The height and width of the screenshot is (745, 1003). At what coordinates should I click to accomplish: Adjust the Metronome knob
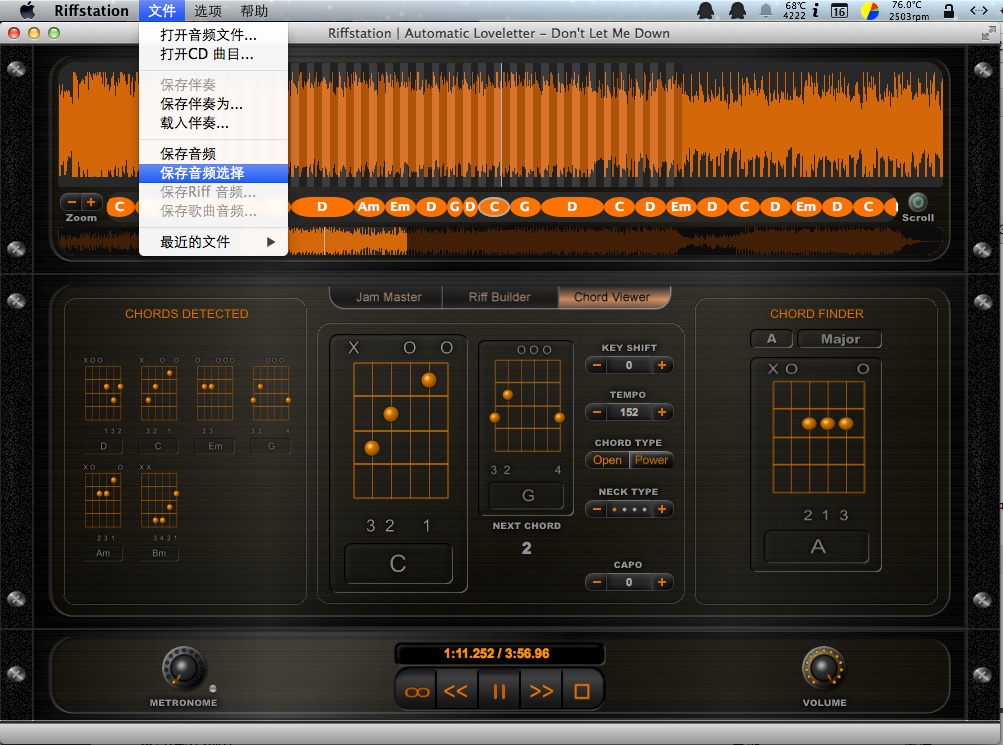pyautogui.click(x=184, y=668)
